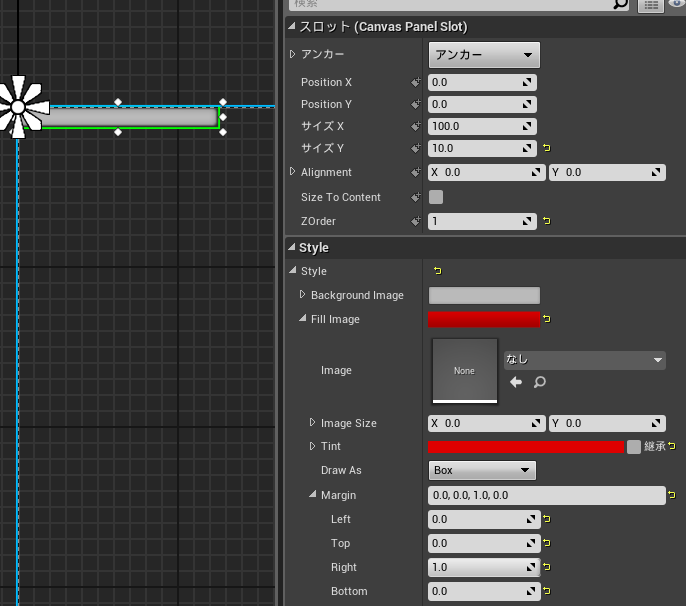Collapse the Style sub-property
Viewport: 686px width, 606px height.
(293, 270)
